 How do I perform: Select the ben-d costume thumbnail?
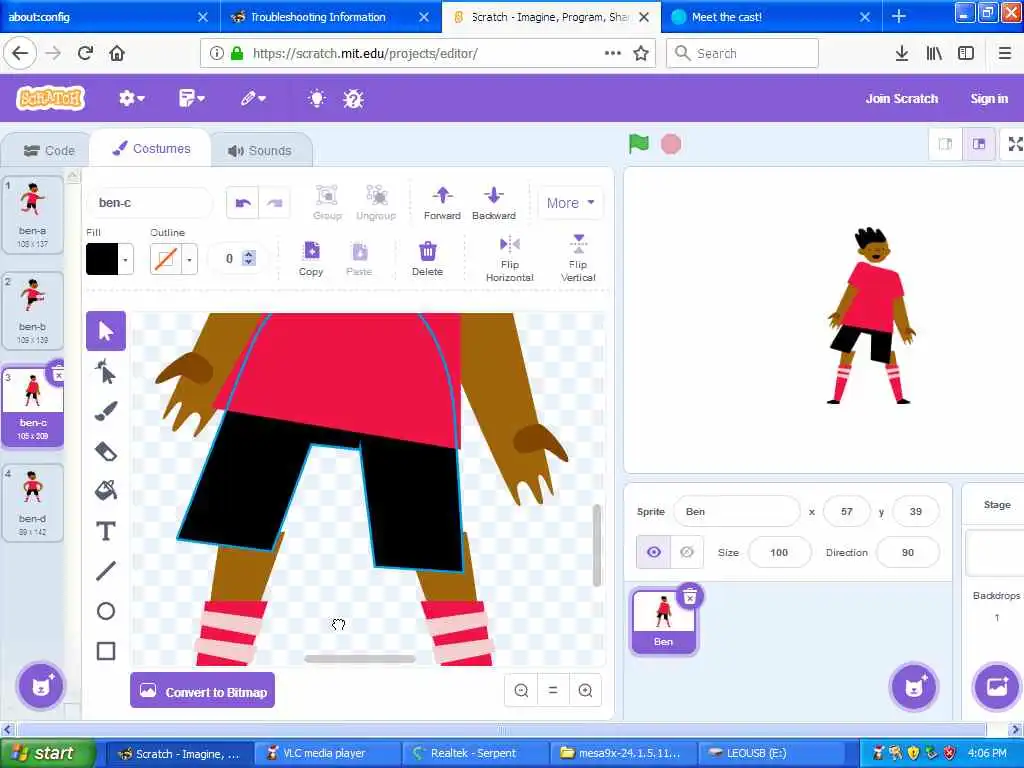point(33,502)
